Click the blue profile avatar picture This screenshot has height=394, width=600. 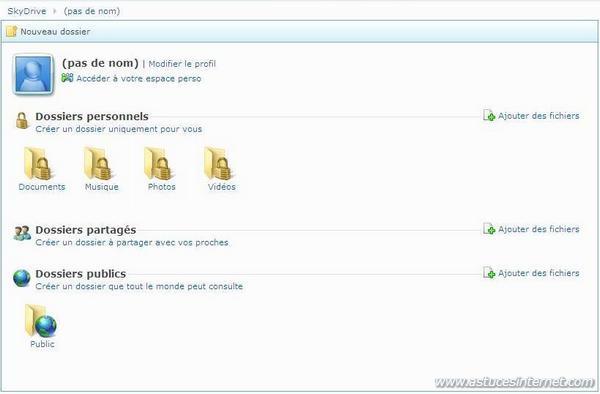click(33, 74)
